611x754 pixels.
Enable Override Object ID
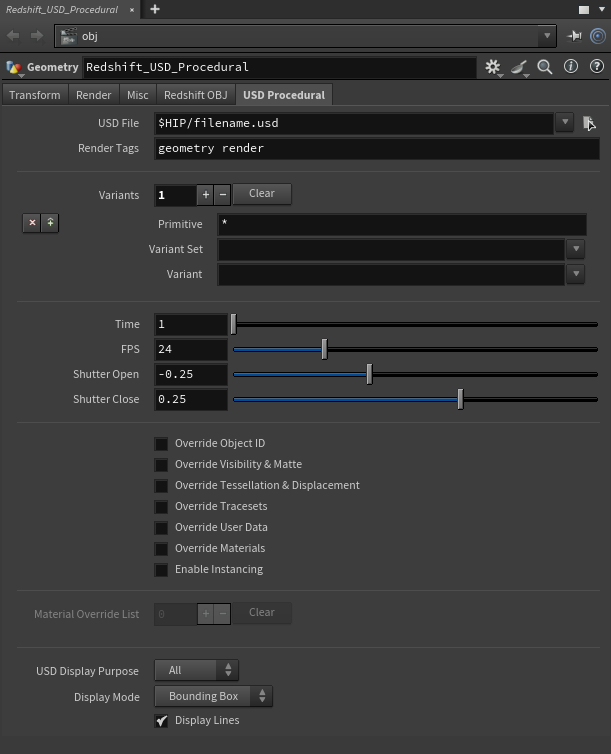(161, 443)
